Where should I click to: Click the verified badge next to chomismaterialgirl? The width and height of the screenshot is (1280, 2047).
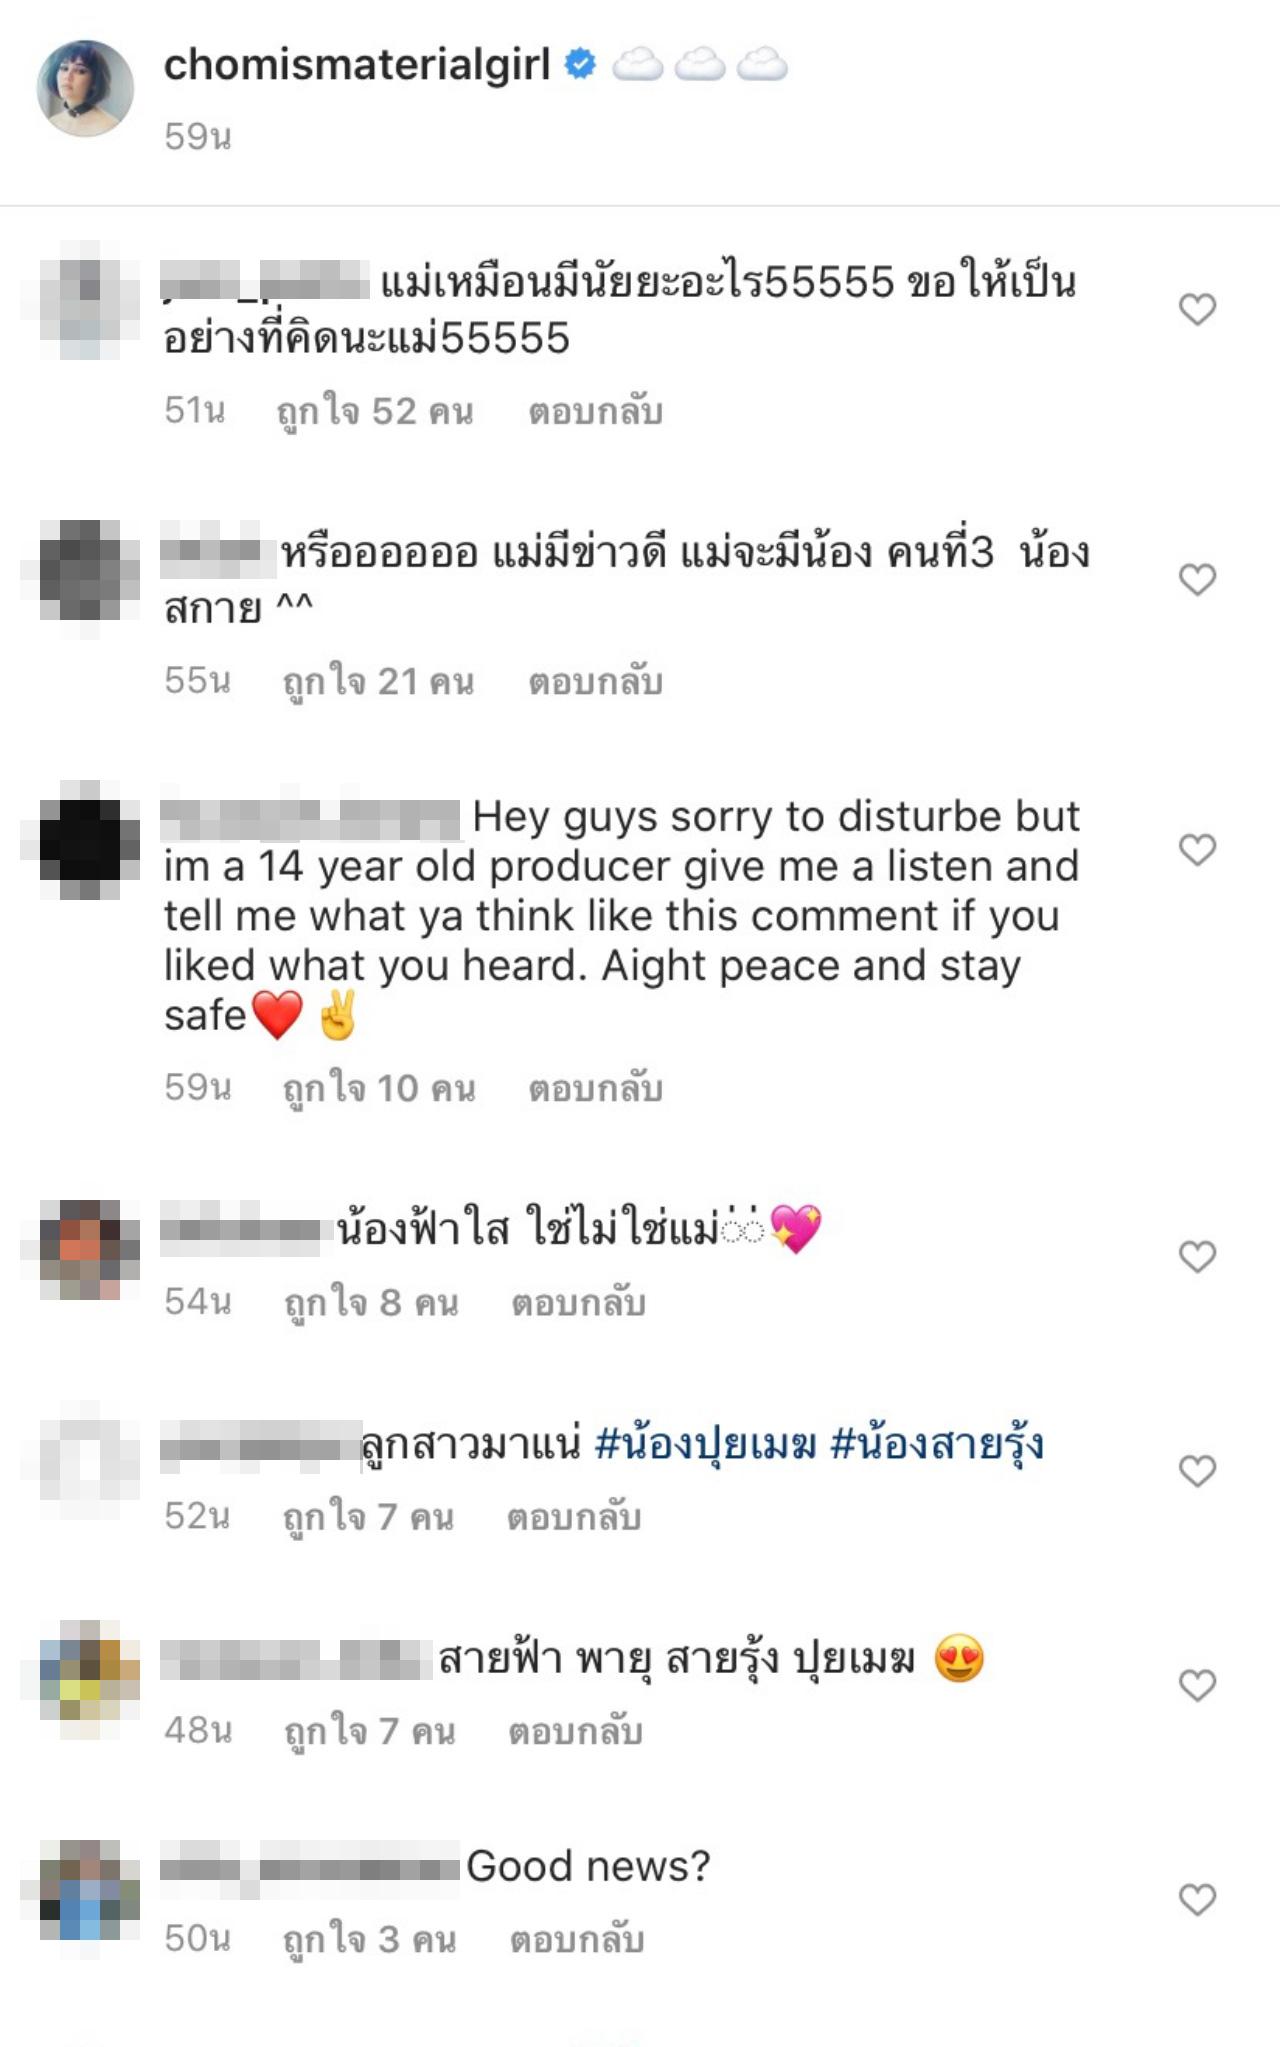(x=580, y=65)
